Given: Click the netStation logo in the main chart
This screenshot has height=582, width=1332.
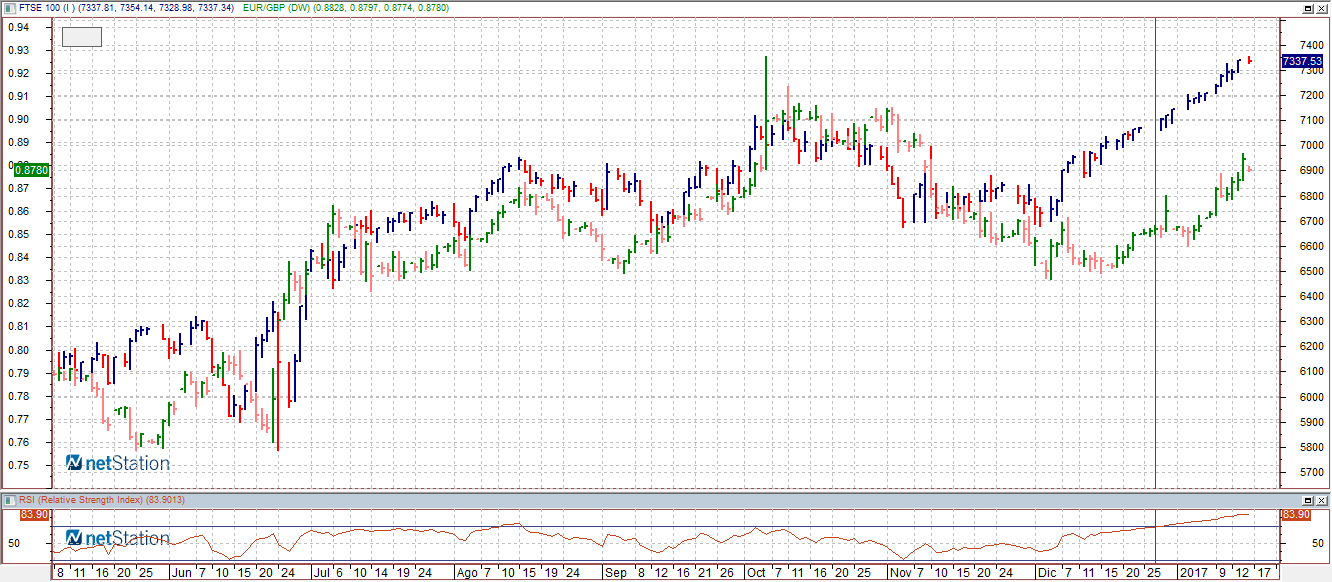Looking at the screenshot, I should click(118, 463).
